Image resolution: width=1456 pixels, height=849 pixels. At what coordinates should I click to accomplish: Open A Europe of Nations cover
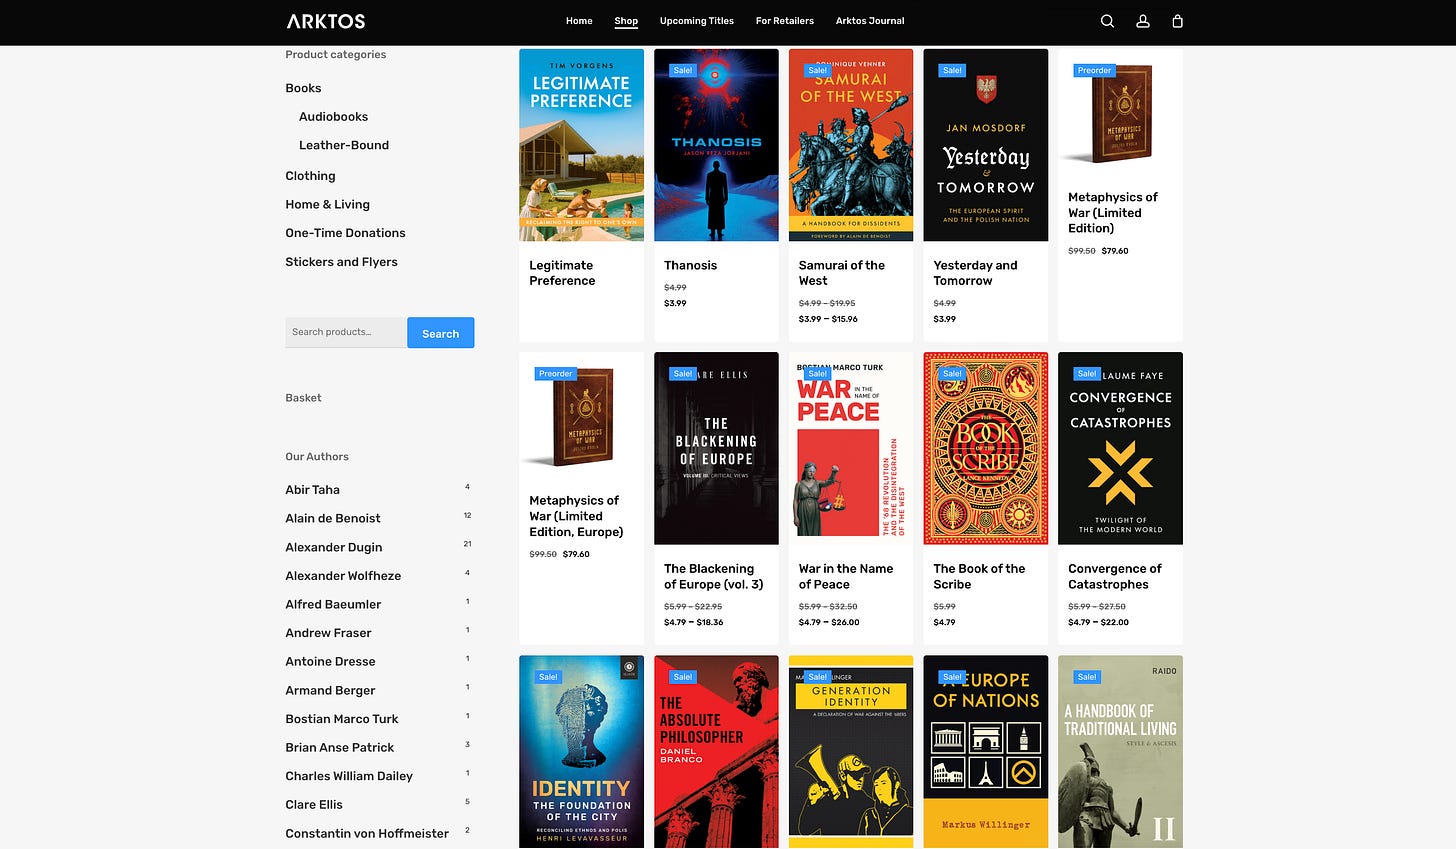pos(986,752)
